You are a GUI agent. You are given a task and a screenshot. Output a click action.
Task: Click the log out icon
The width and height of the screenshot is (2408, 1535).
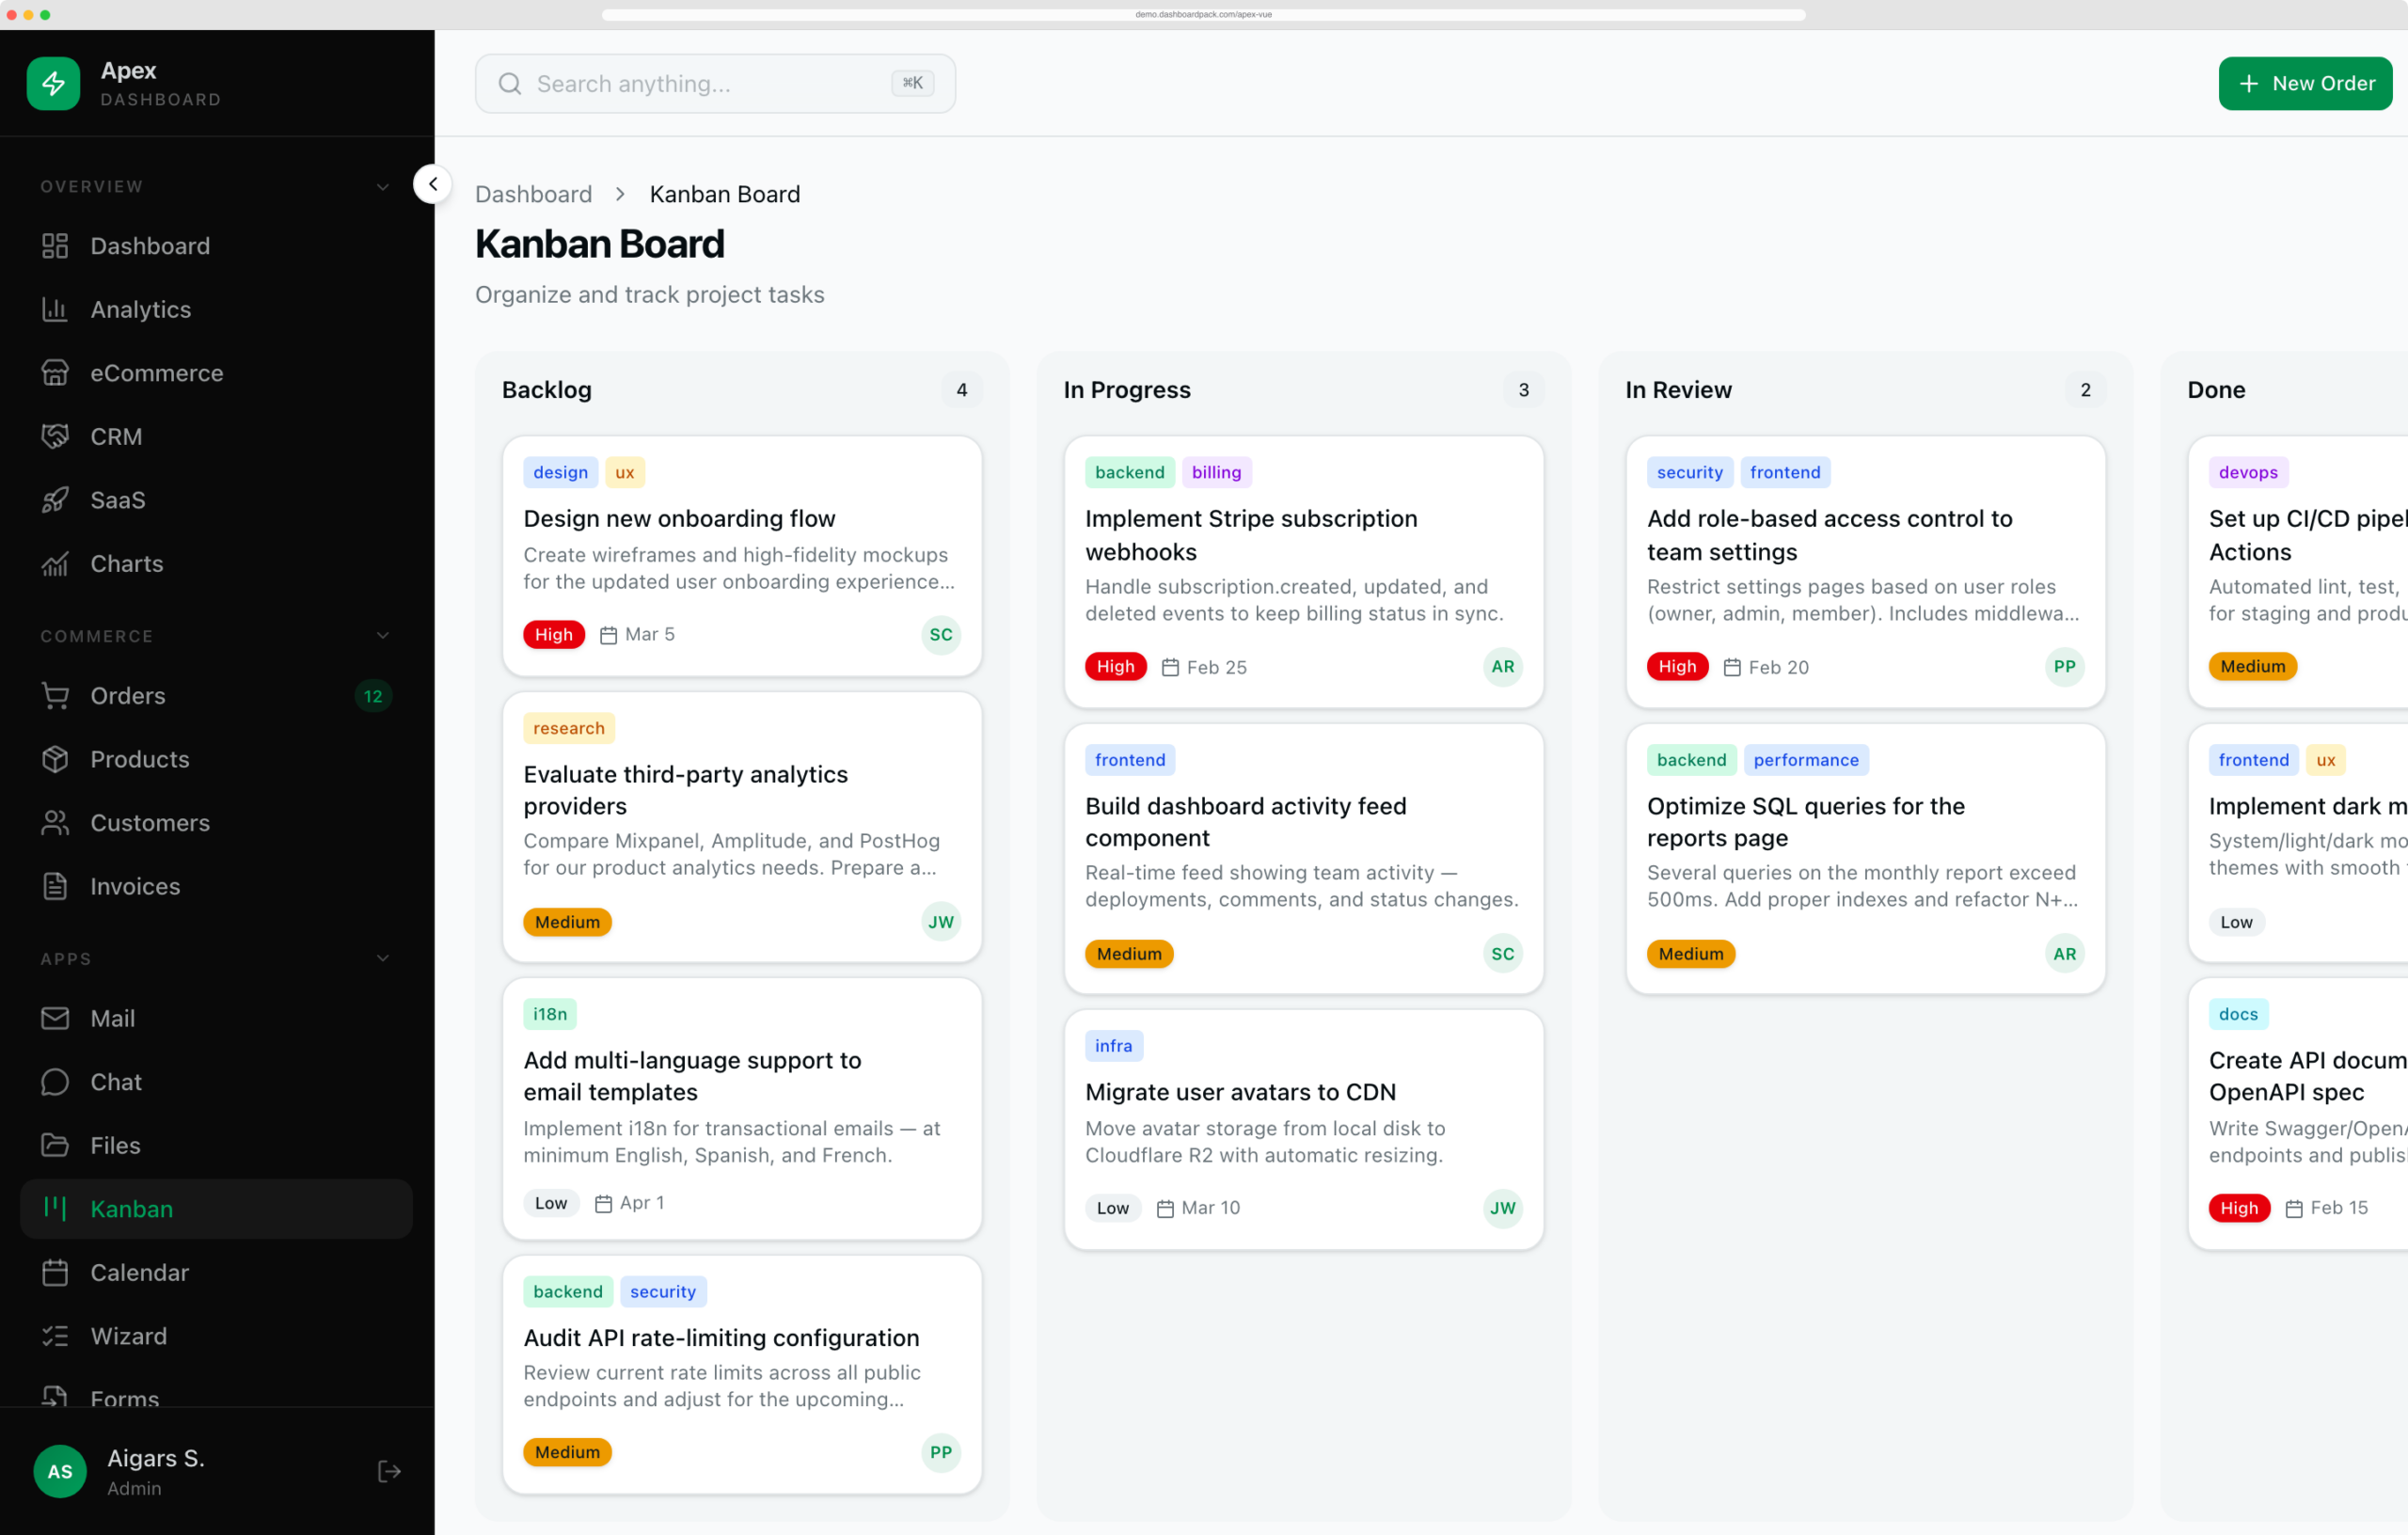click(x=389, y=1471)
